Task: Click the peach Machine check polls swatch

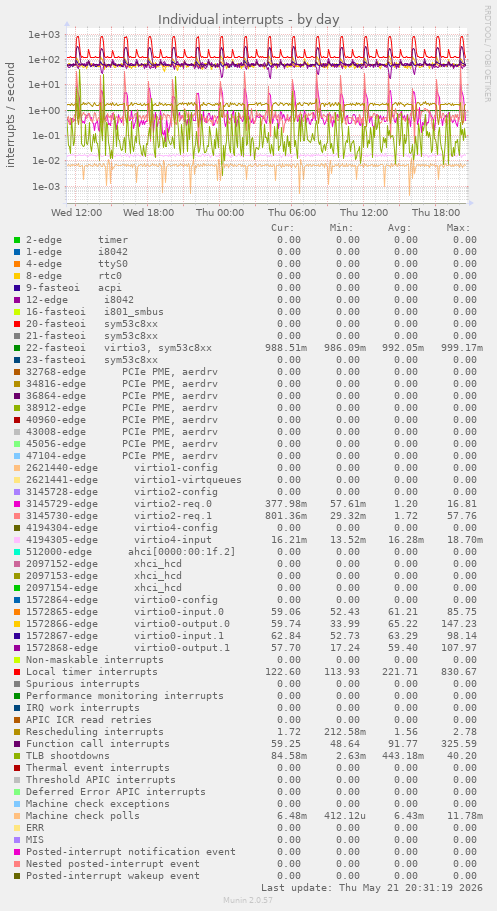Action: pyautogui.click(x=17, y=816)
